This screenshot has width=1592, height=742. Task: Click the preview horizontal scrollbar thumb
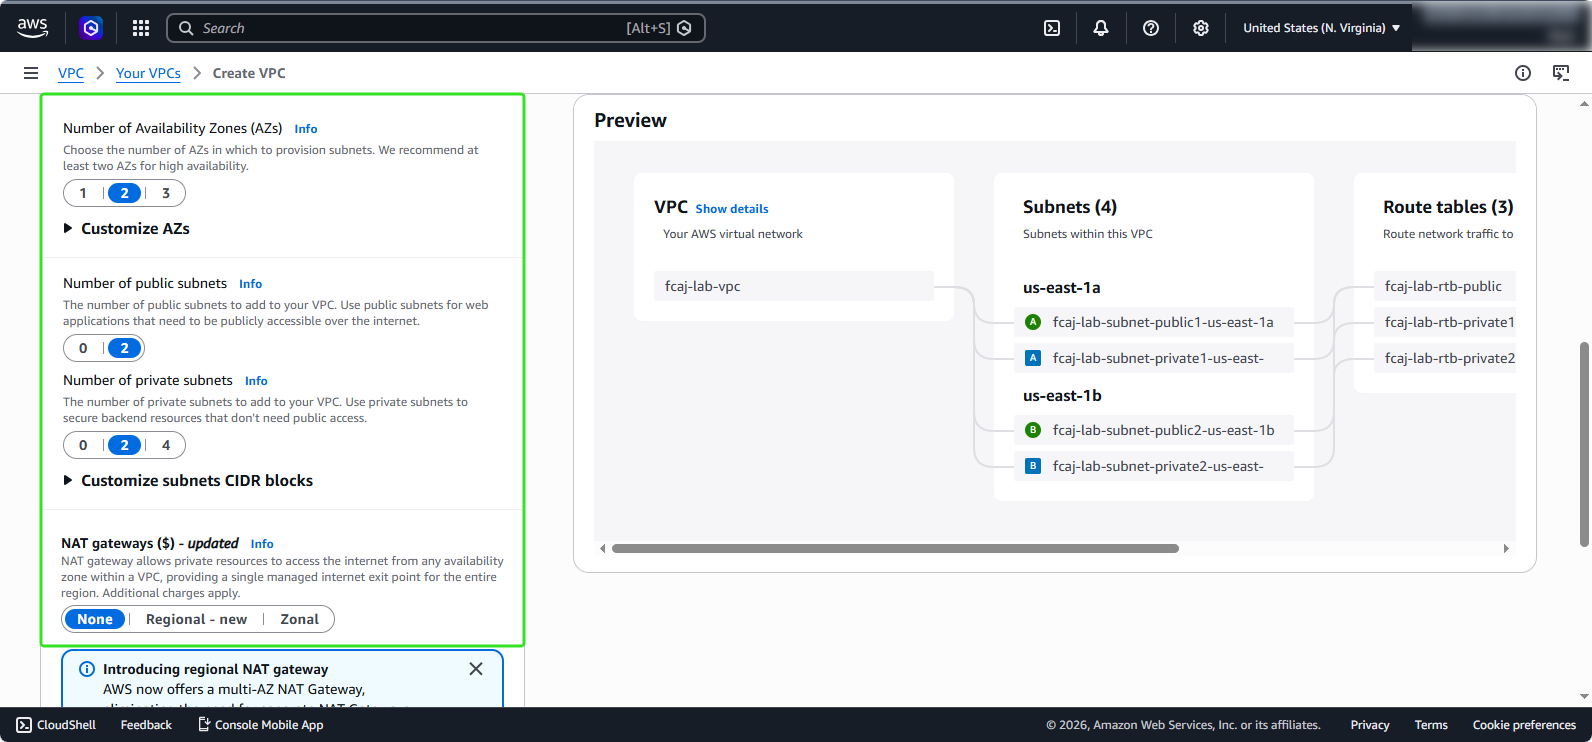click(895, 548)
